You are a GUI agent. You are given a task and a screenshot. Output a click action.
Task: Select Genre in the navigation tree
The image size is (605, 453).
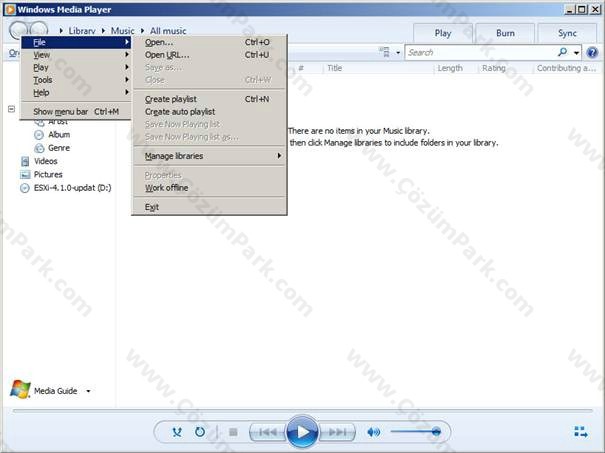[59, 148]
